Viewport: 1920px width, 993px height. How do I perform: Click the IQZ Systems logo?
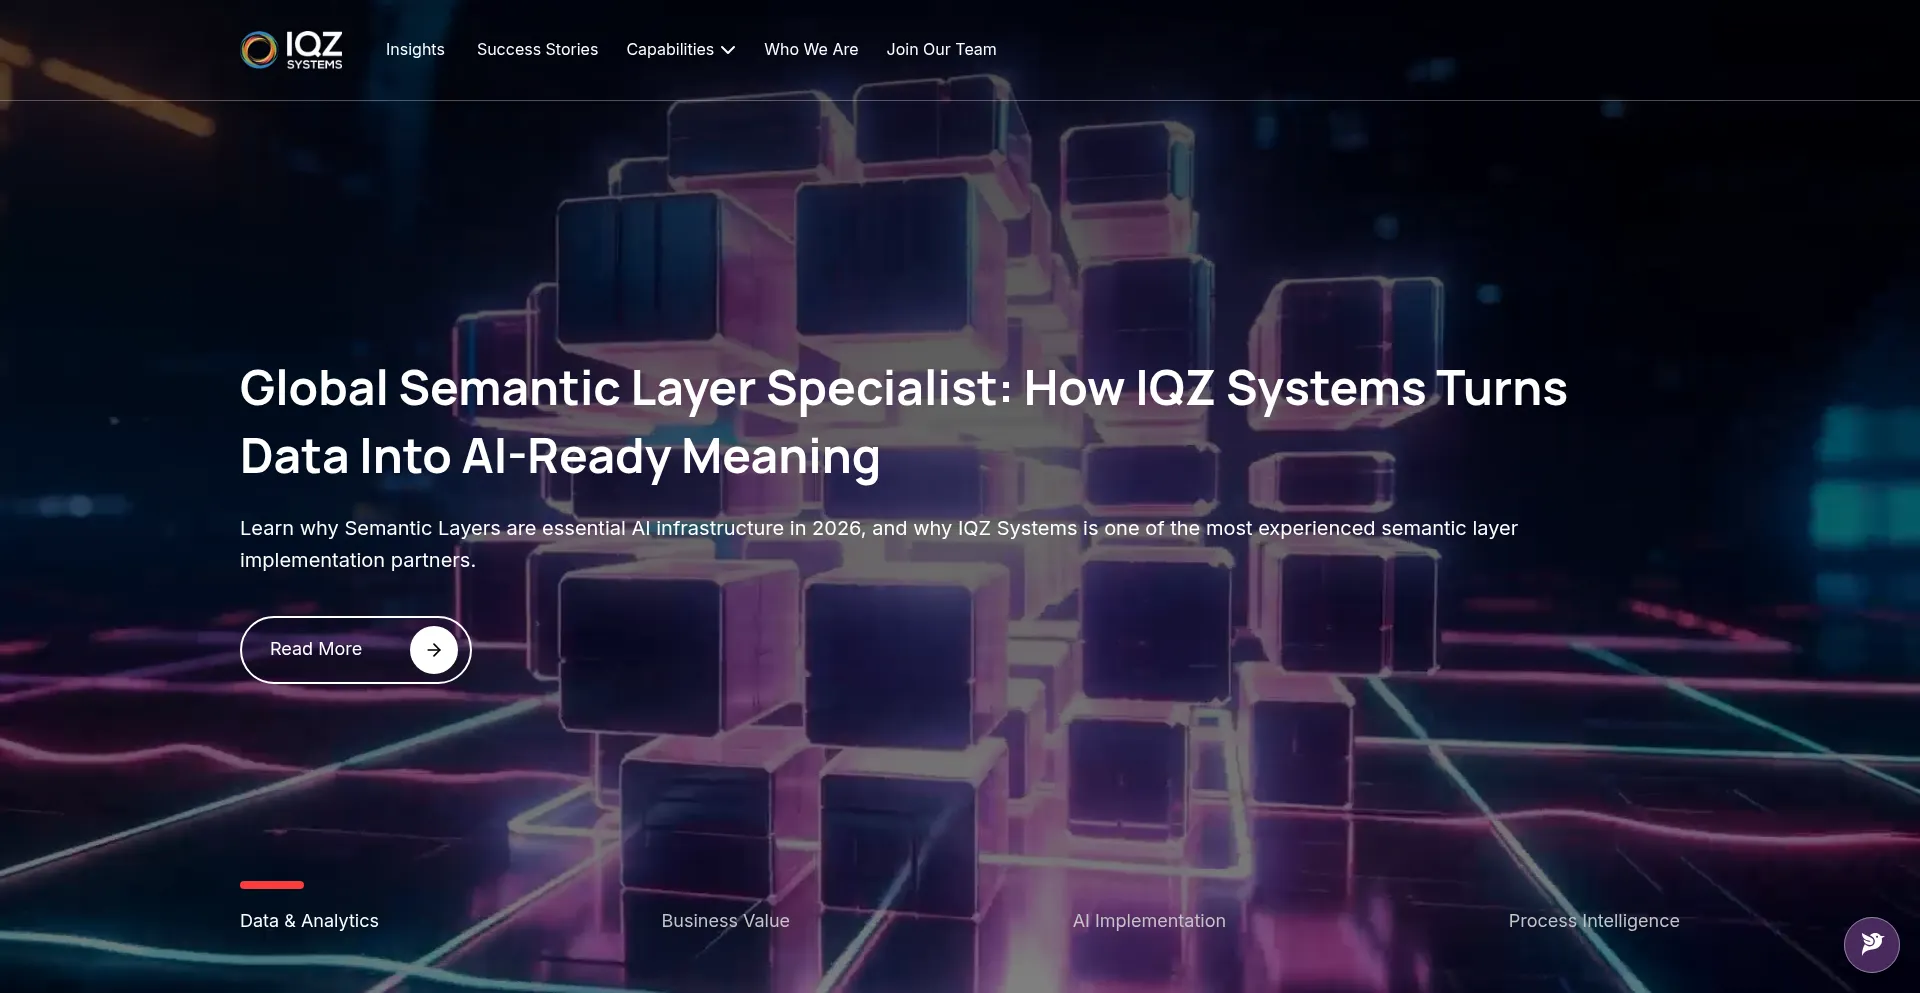(291, 50)
